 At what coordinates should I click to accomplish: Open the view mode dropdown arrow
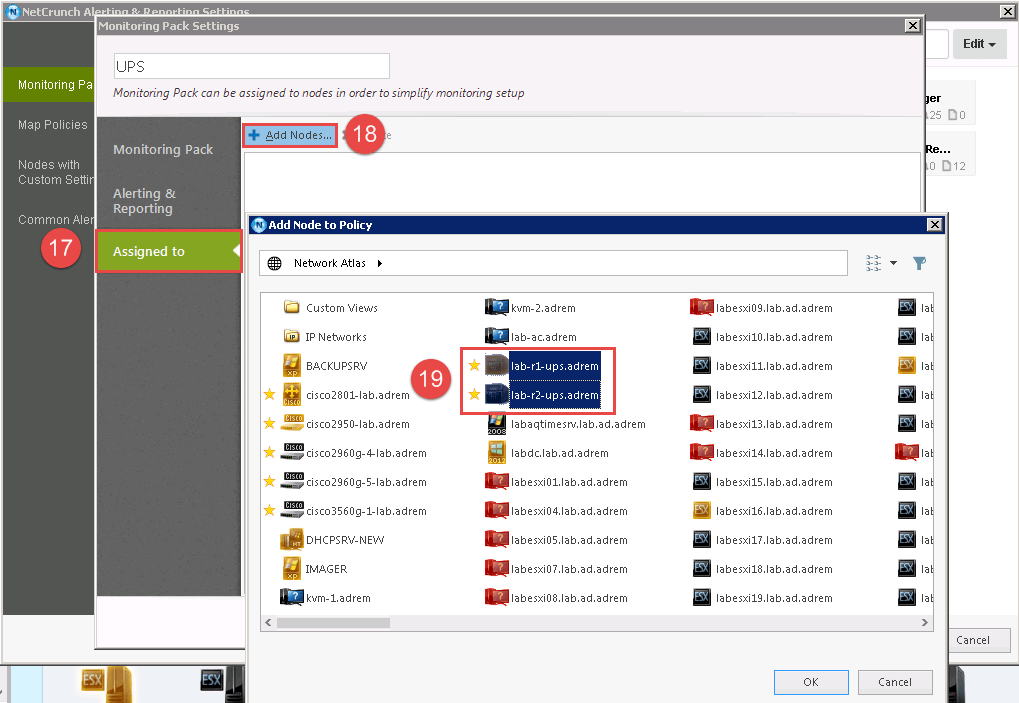pos(894,263)
